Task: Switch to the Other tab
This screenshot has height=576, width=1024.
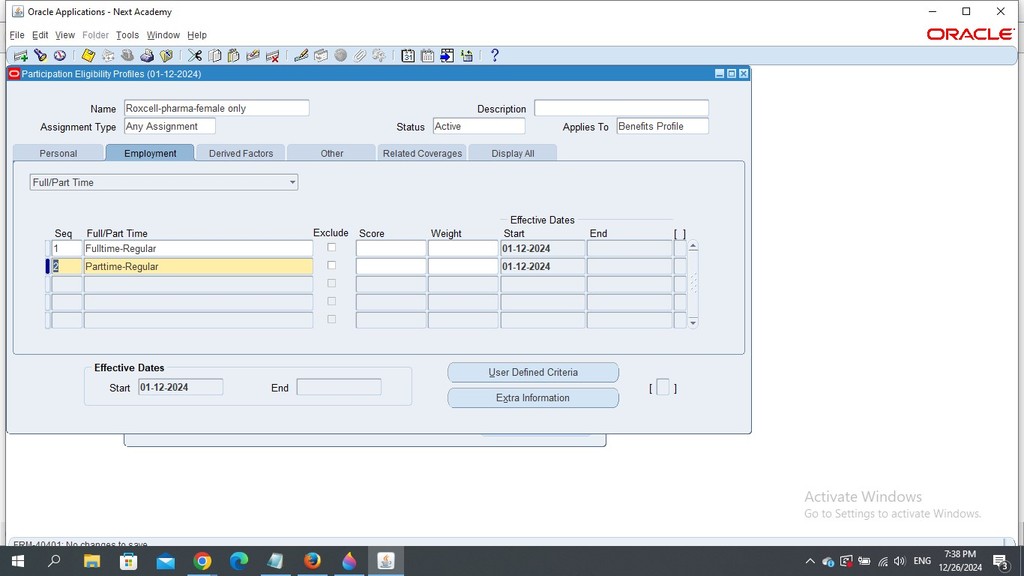Action: tap(332, 153)
